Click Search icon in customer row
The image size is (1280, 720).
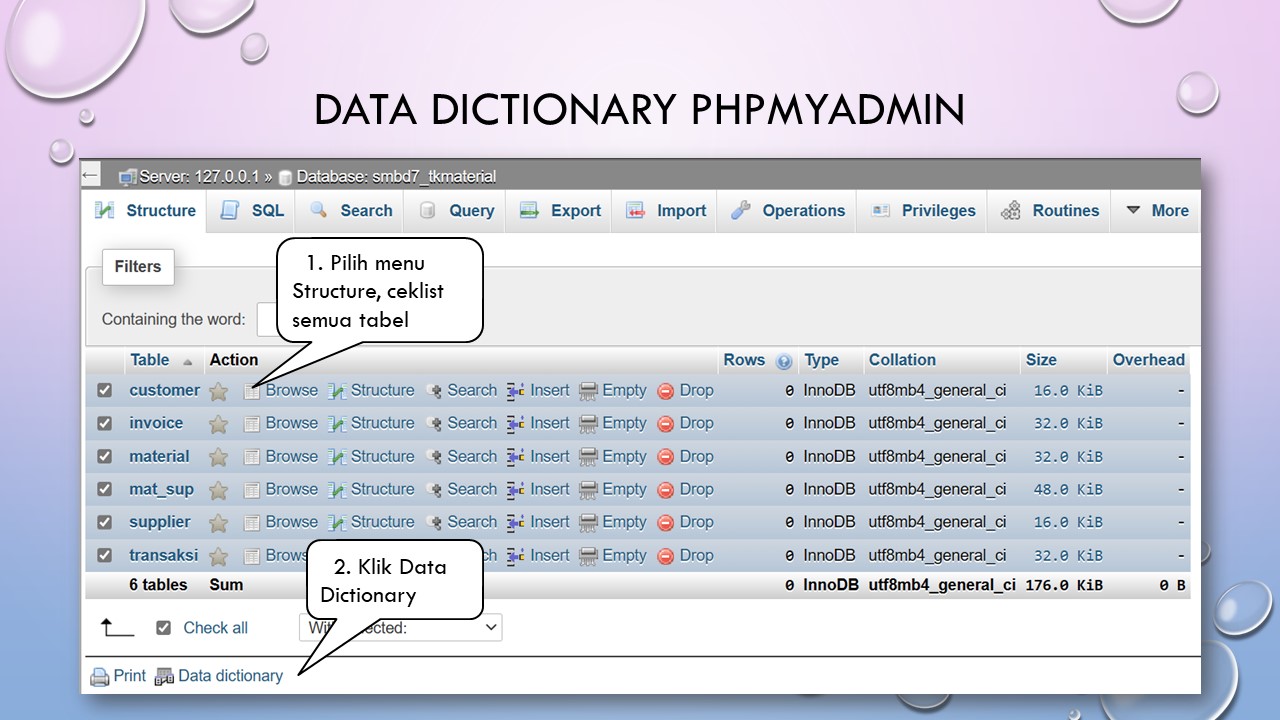434,391
